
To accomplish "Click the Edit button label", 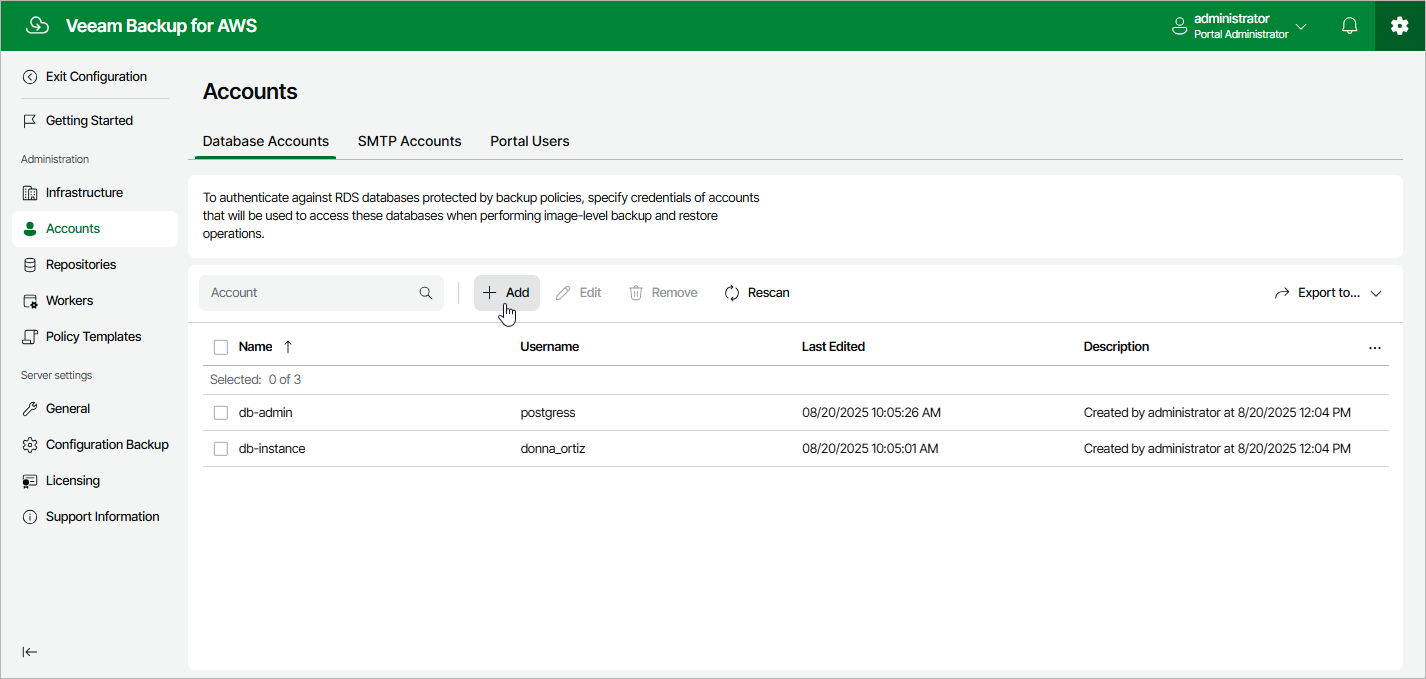I will point(591,293).
